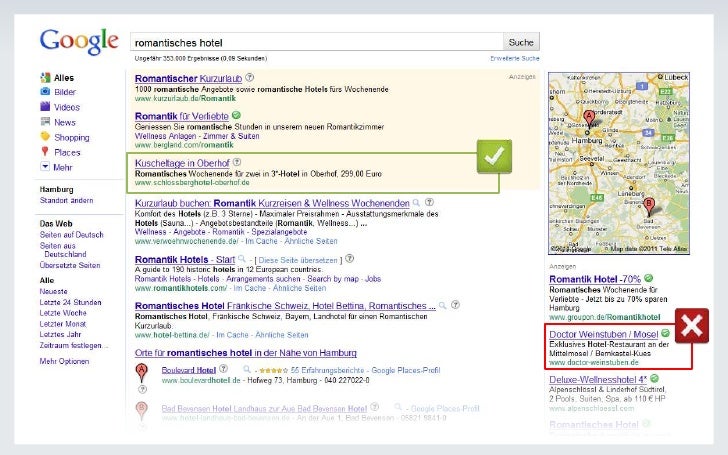Viewport: 728px width, 455px height.
Task: Click map pin A on the map
Action: [589, 119]
